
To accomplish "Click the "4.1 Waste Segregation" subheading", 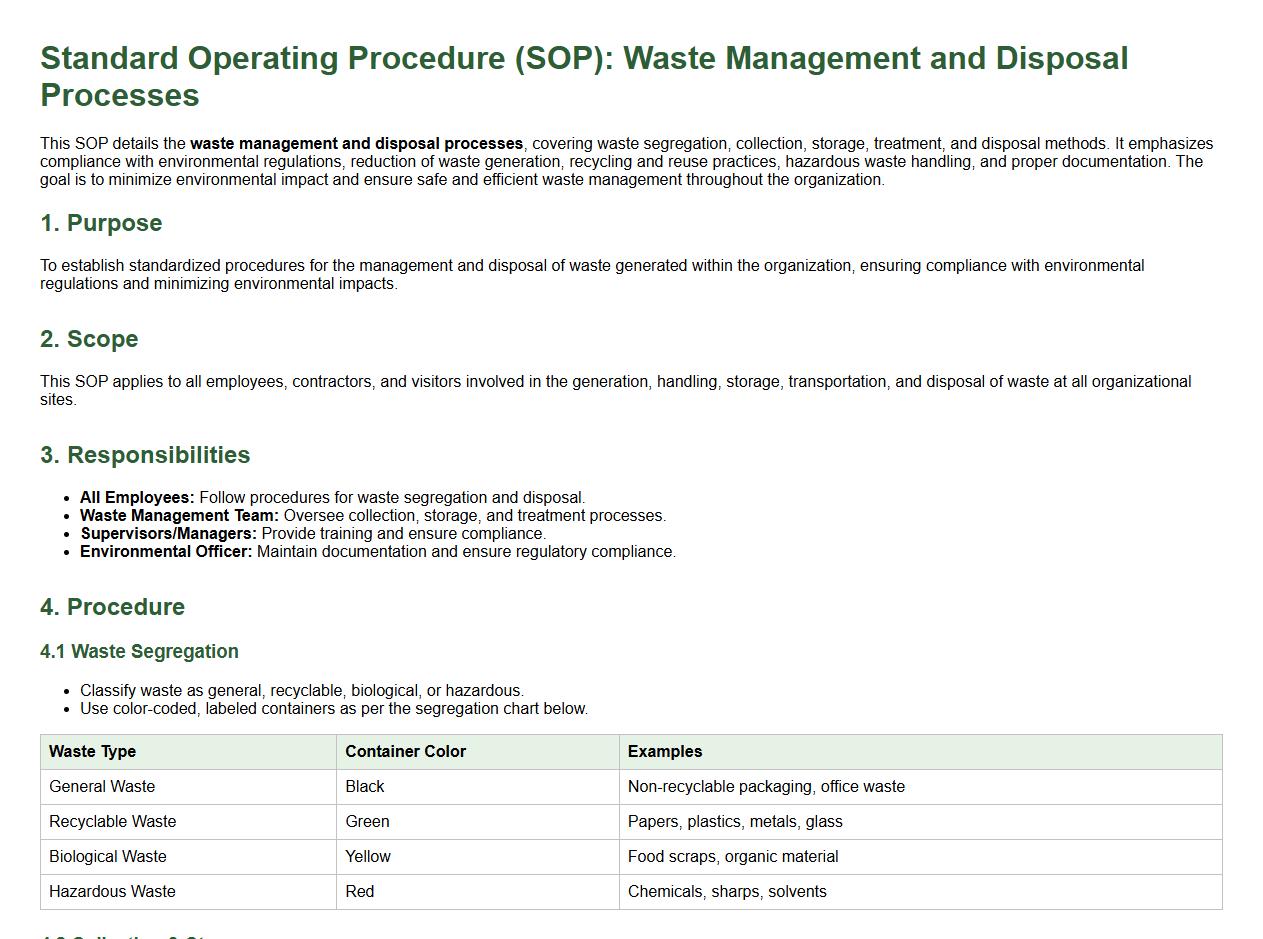I will (x=139, y=651).
